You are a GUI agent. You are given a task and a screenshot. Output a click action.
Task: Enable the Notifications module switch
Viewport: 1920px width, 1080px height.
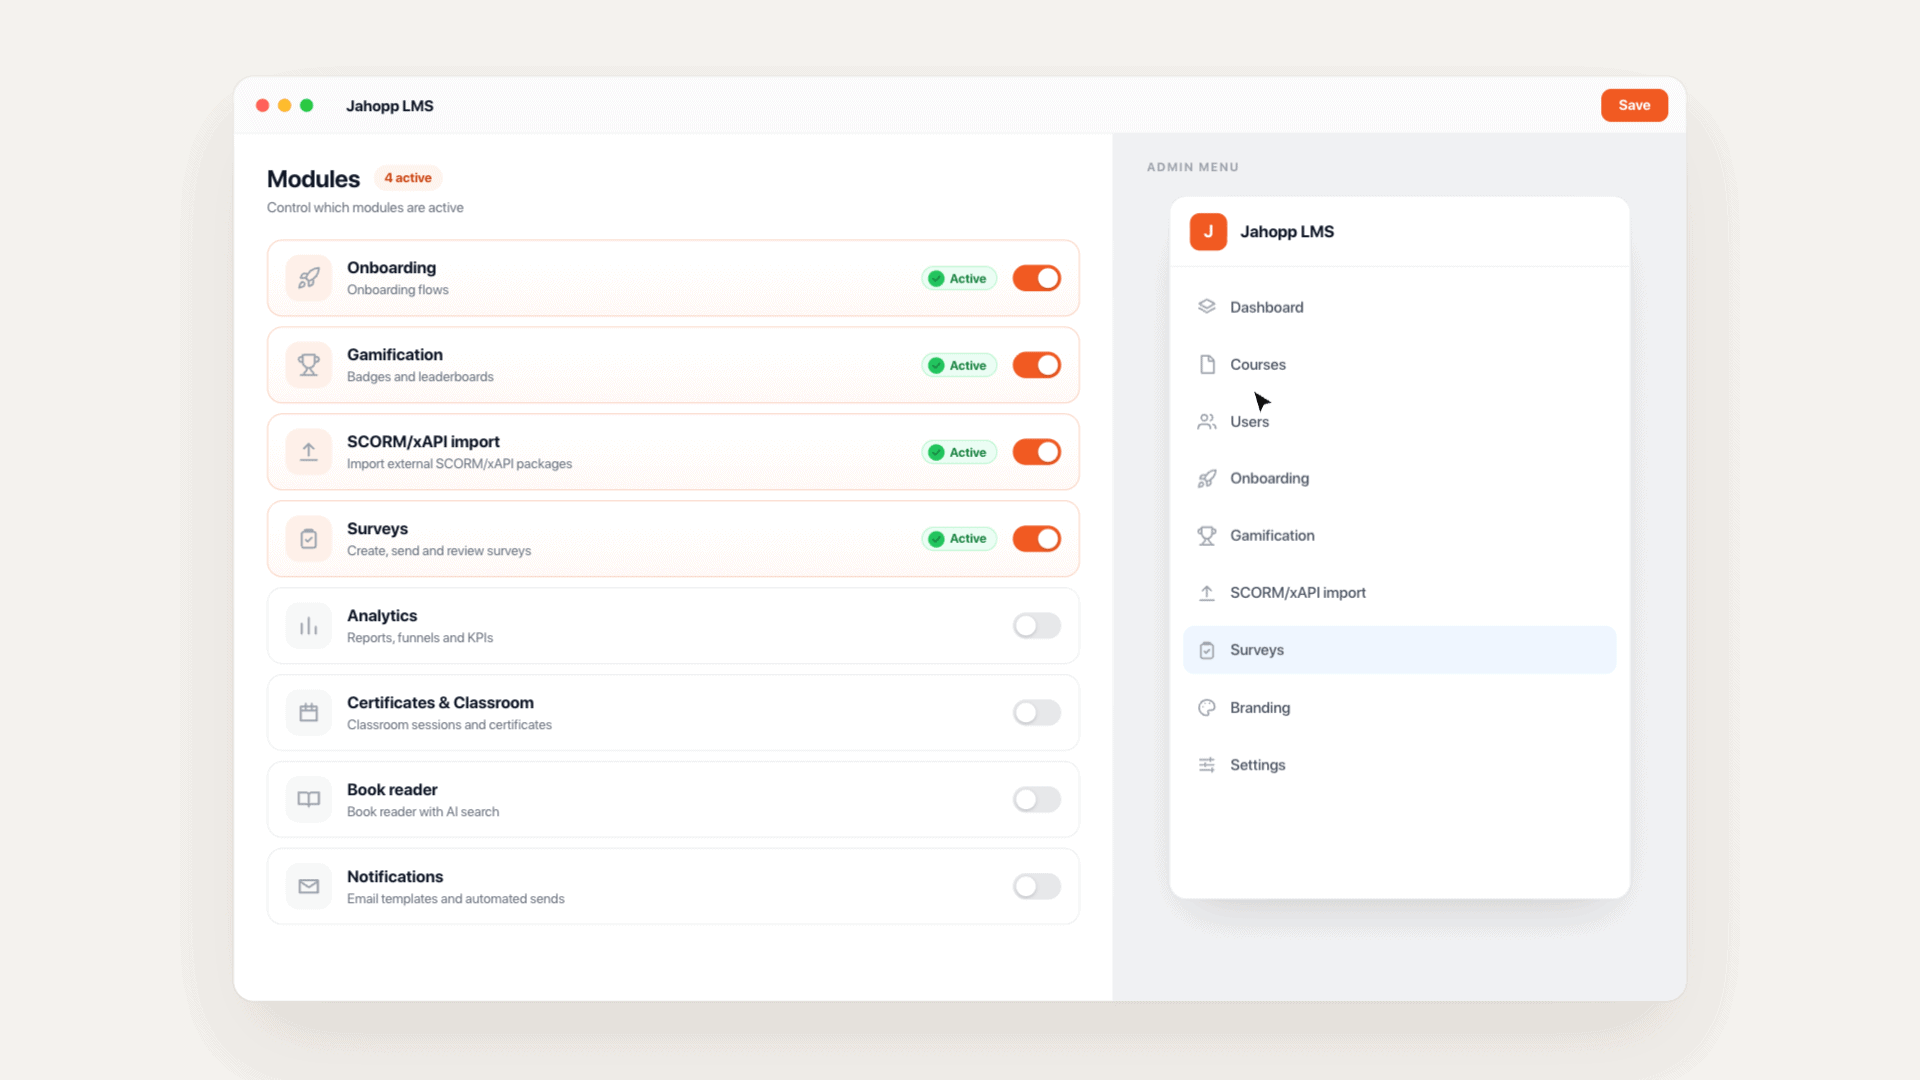(x=1036, y=886)
